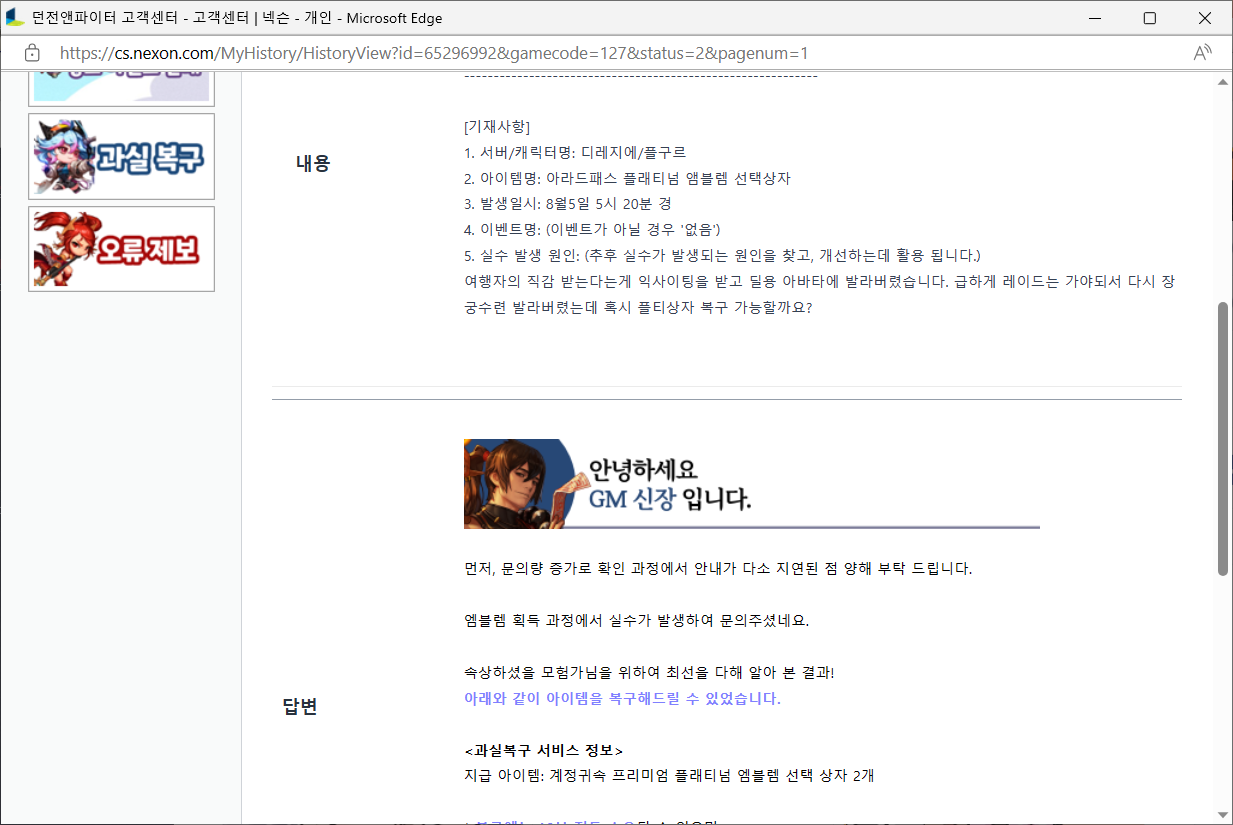The width and height of the screenshot is (1233, 825).
Task: Click the purple text '아래와 같이 아이템을 복구해드릴 수 있었습니다.'
Action: [x=622, y=699]
